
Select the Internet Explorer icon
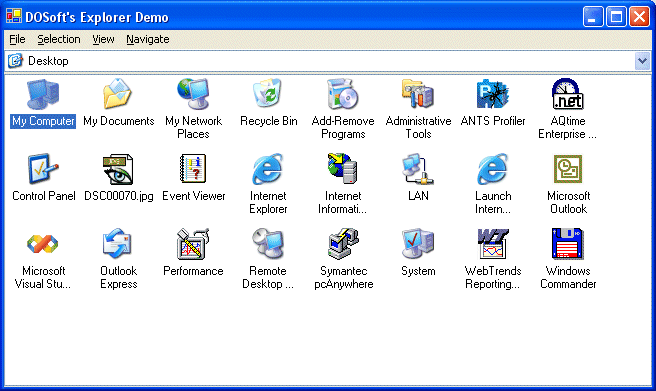click(x=268, y=169)
